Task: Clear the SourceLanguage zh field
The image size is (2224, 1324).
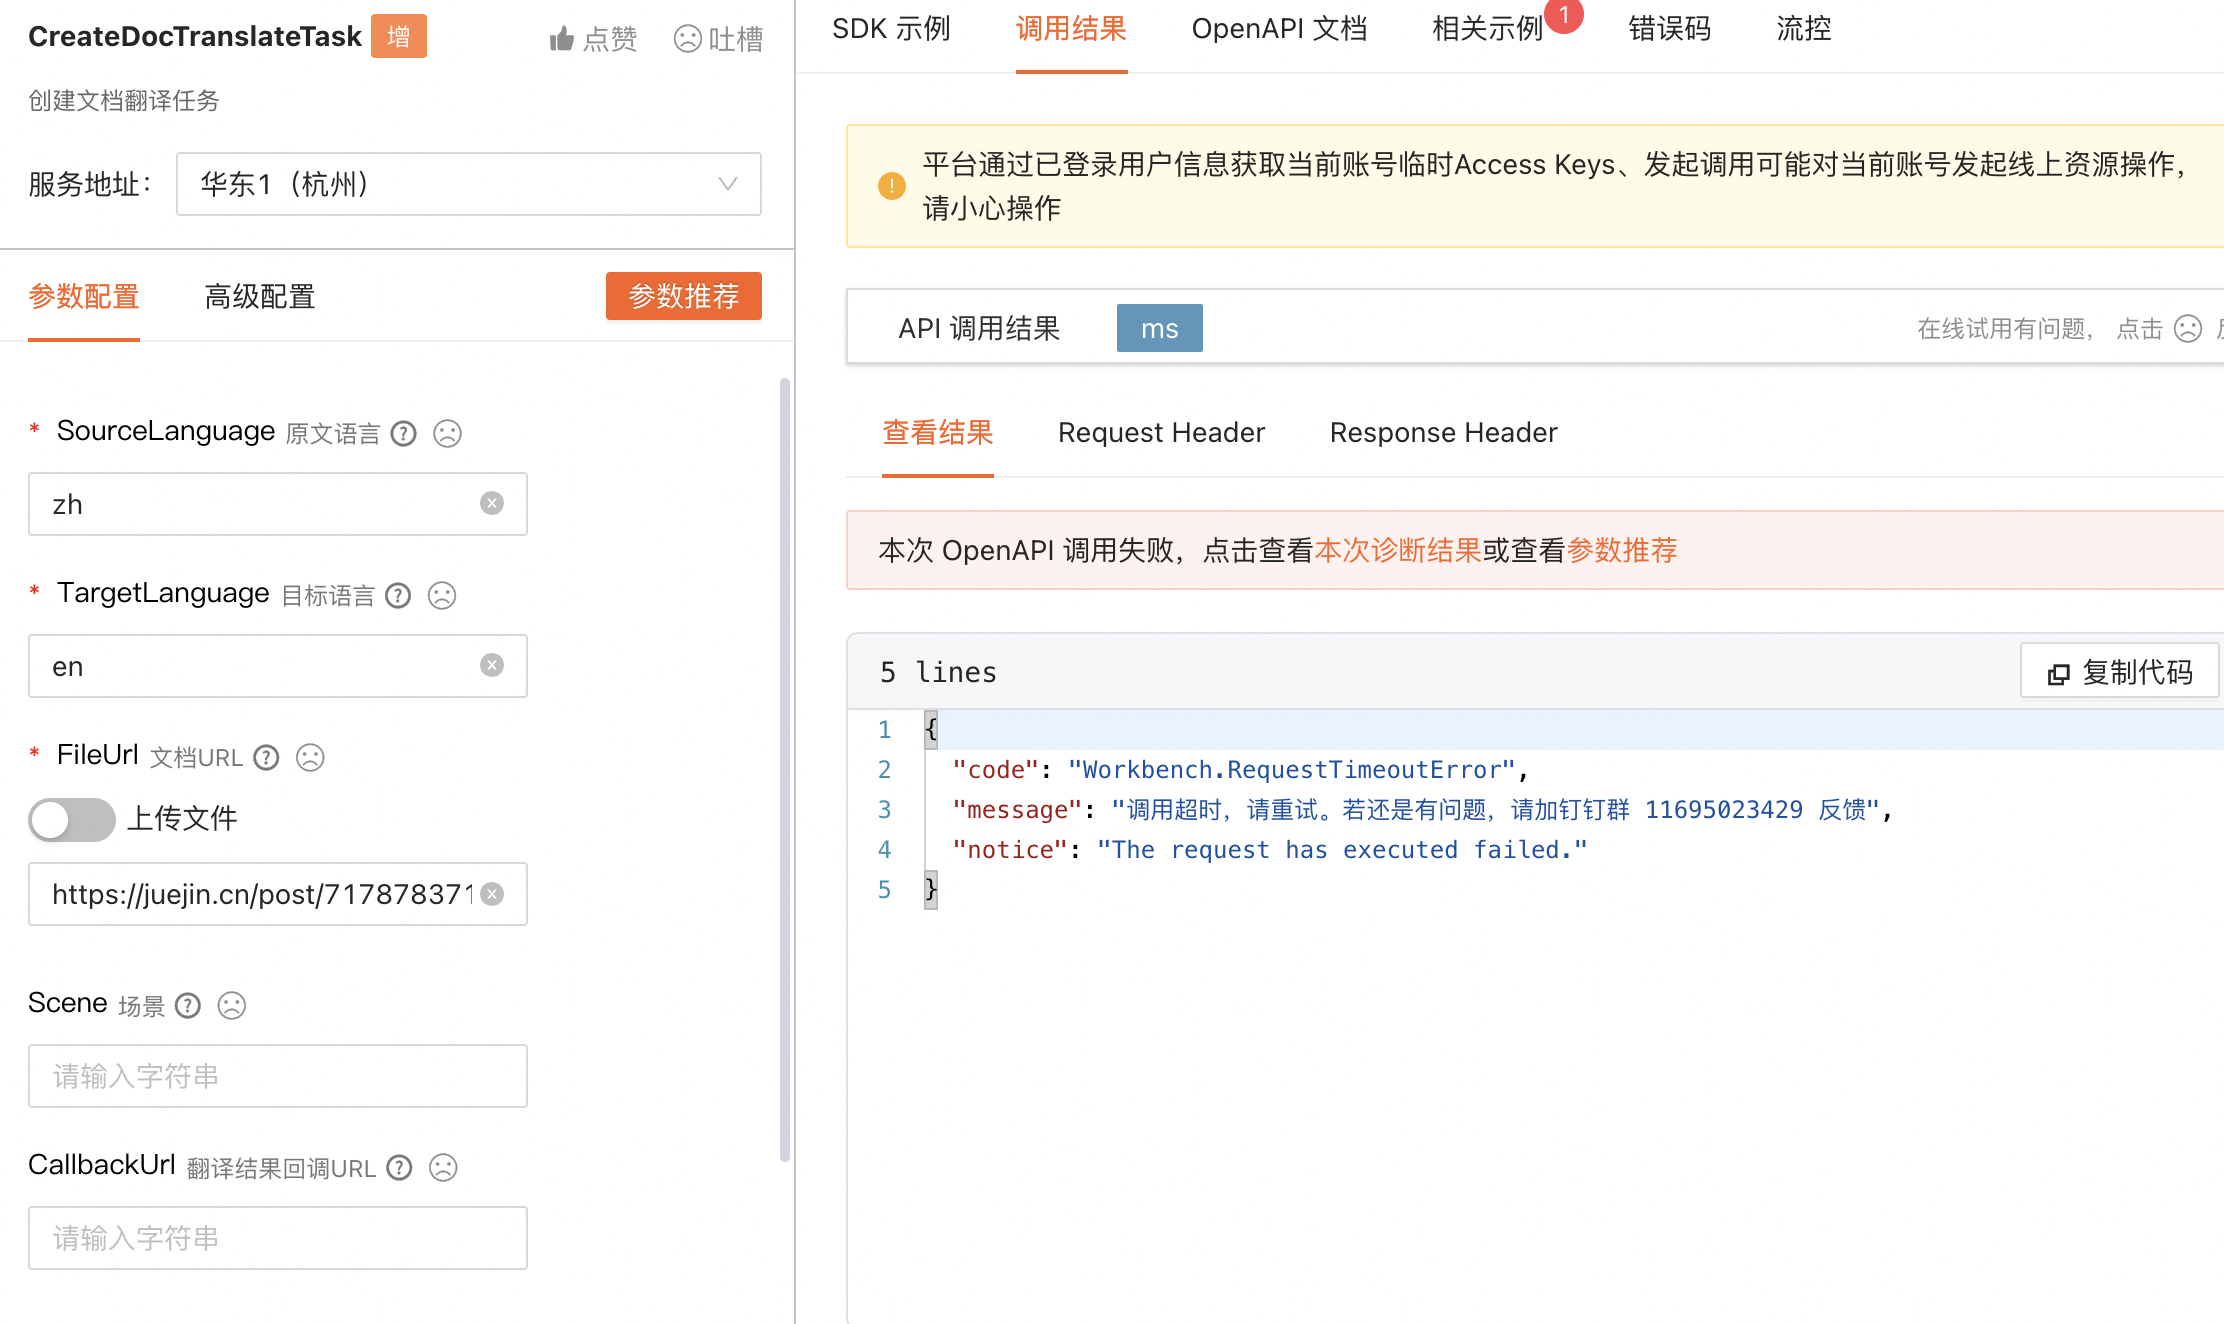Action: click(x=491, y=504)
